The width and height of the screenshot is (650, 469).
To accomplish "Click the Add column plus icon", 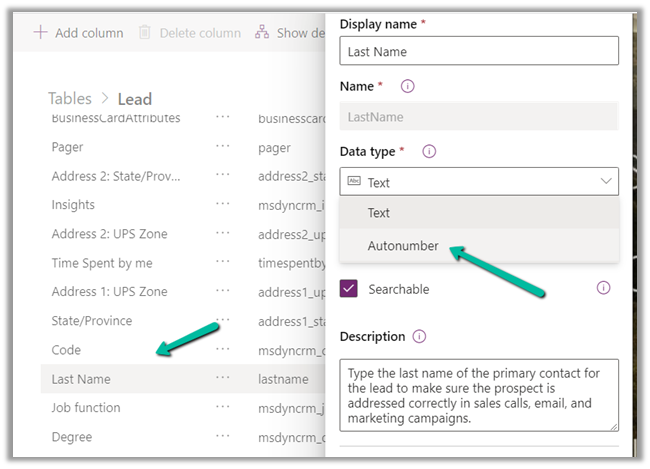I will tap(40, 33).
